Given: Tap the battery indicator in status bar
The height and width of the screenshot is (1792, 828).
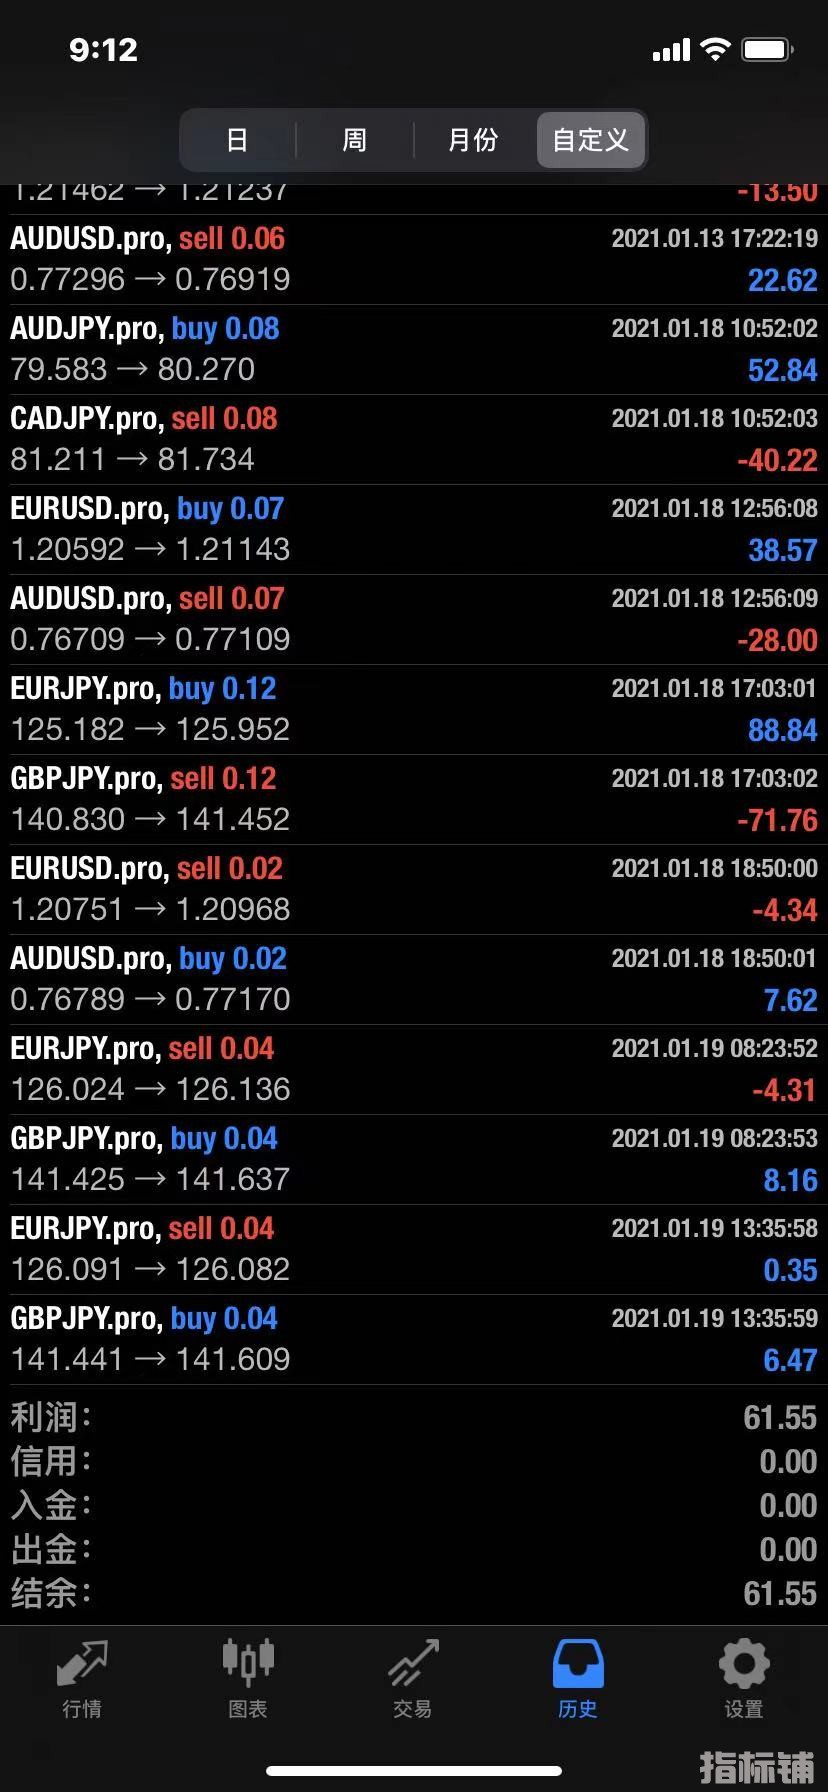Looking at the screenshot, I should 768,49.
